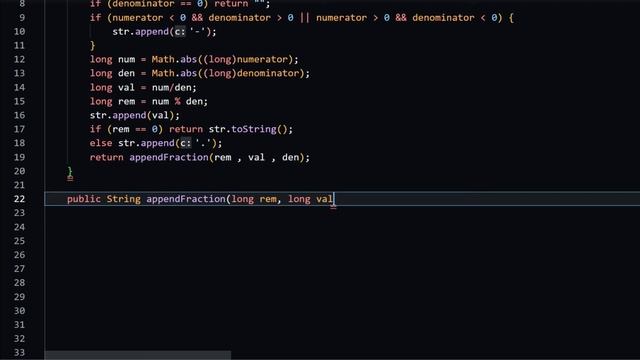
Task: Click the '||' operator on line 9
Action: point(304,18)
